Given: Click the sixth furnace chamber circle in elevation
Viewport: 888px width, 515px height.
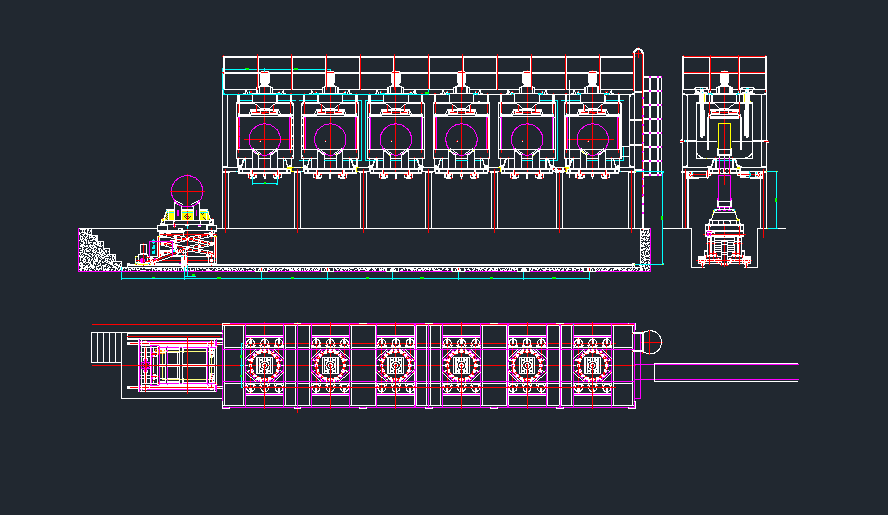Looking at the screenshot, I should pyautogui.click(x=593, y=137).
